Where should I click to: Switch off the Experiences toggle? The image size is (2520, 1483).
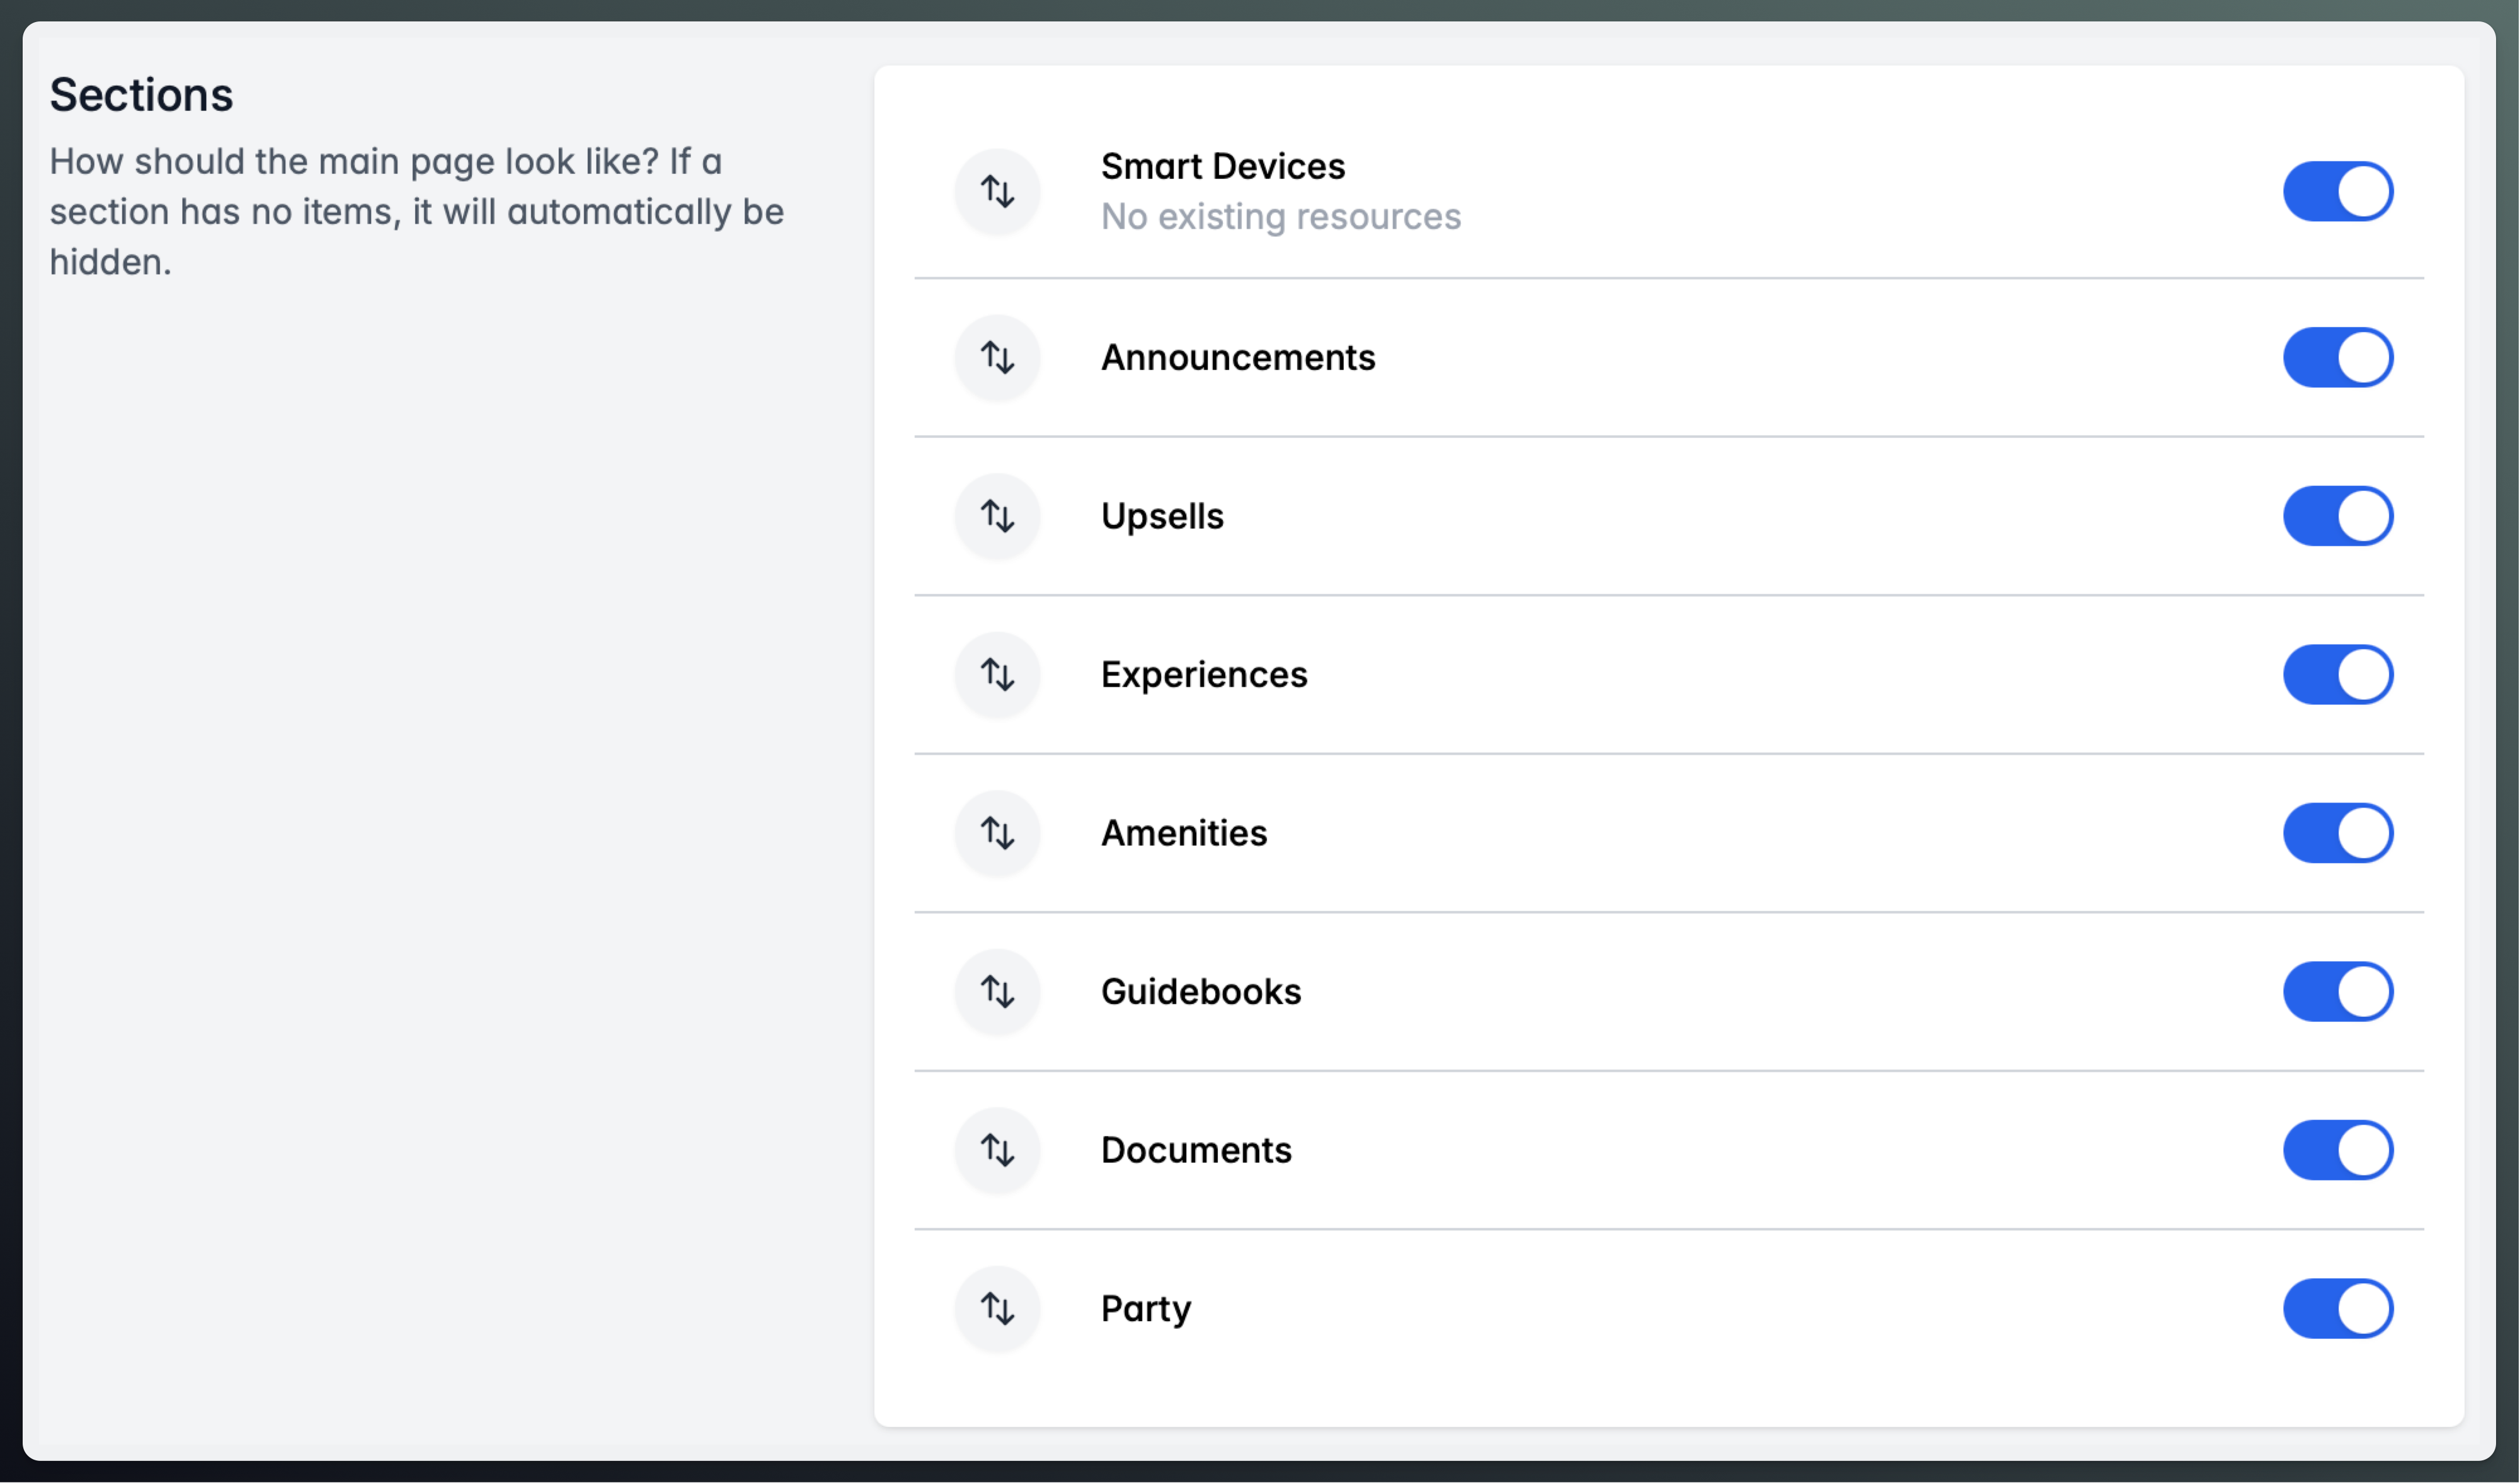(2337, 674)
